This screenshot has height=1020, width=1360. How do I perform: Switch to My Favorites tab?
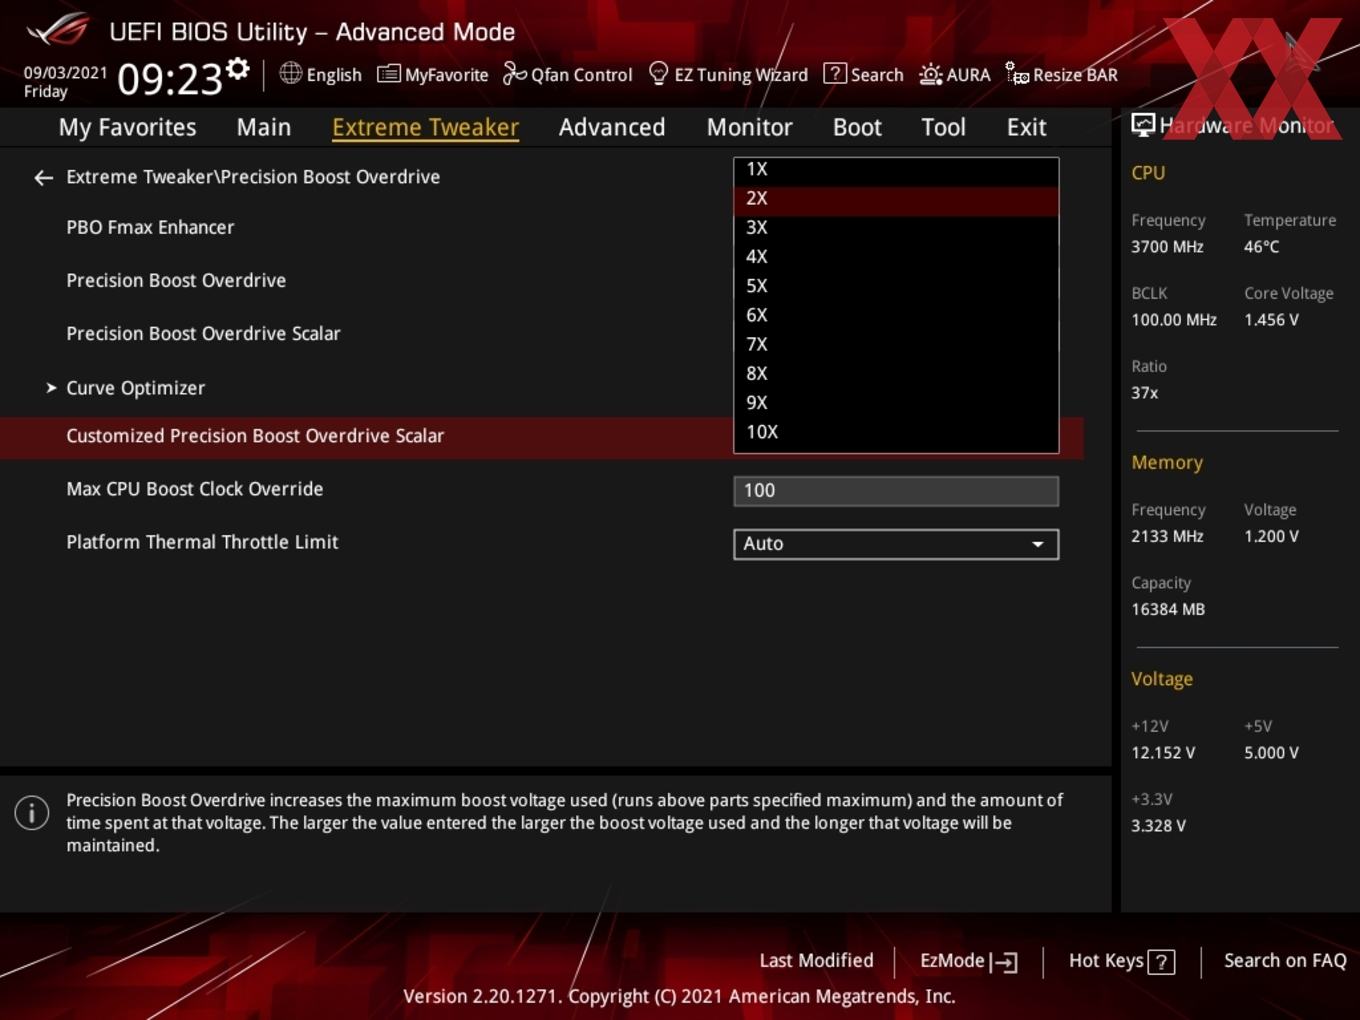(127, 127)
